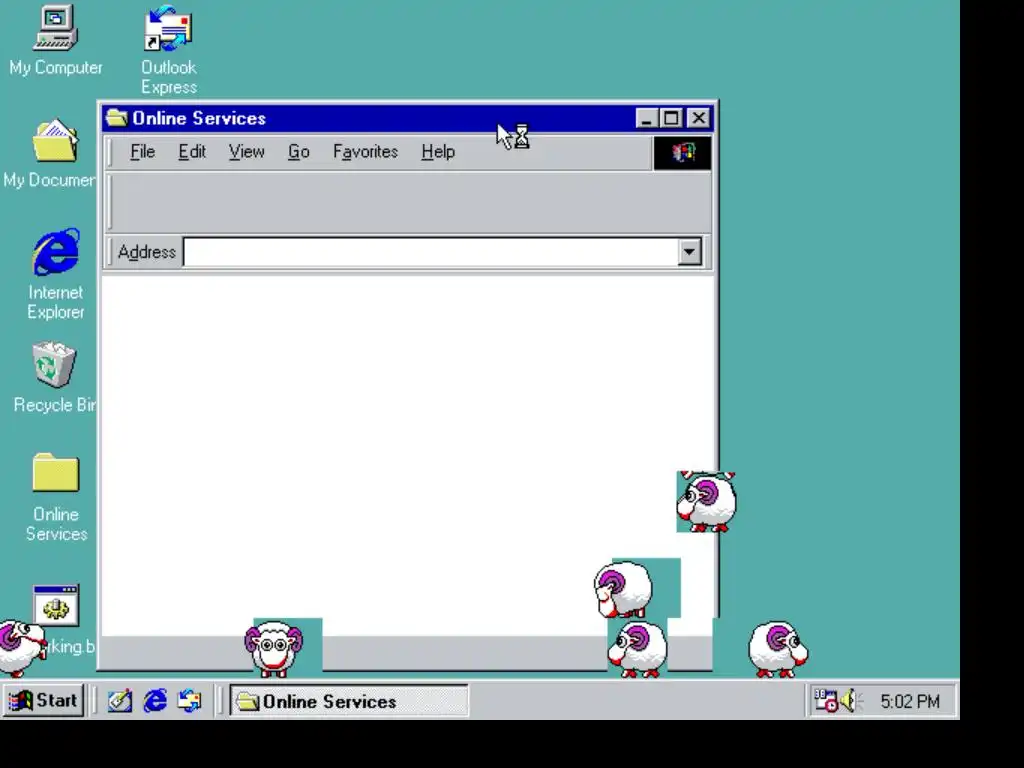Open the Edit menu
The image size is (1024, 768).
coord(192,152)
